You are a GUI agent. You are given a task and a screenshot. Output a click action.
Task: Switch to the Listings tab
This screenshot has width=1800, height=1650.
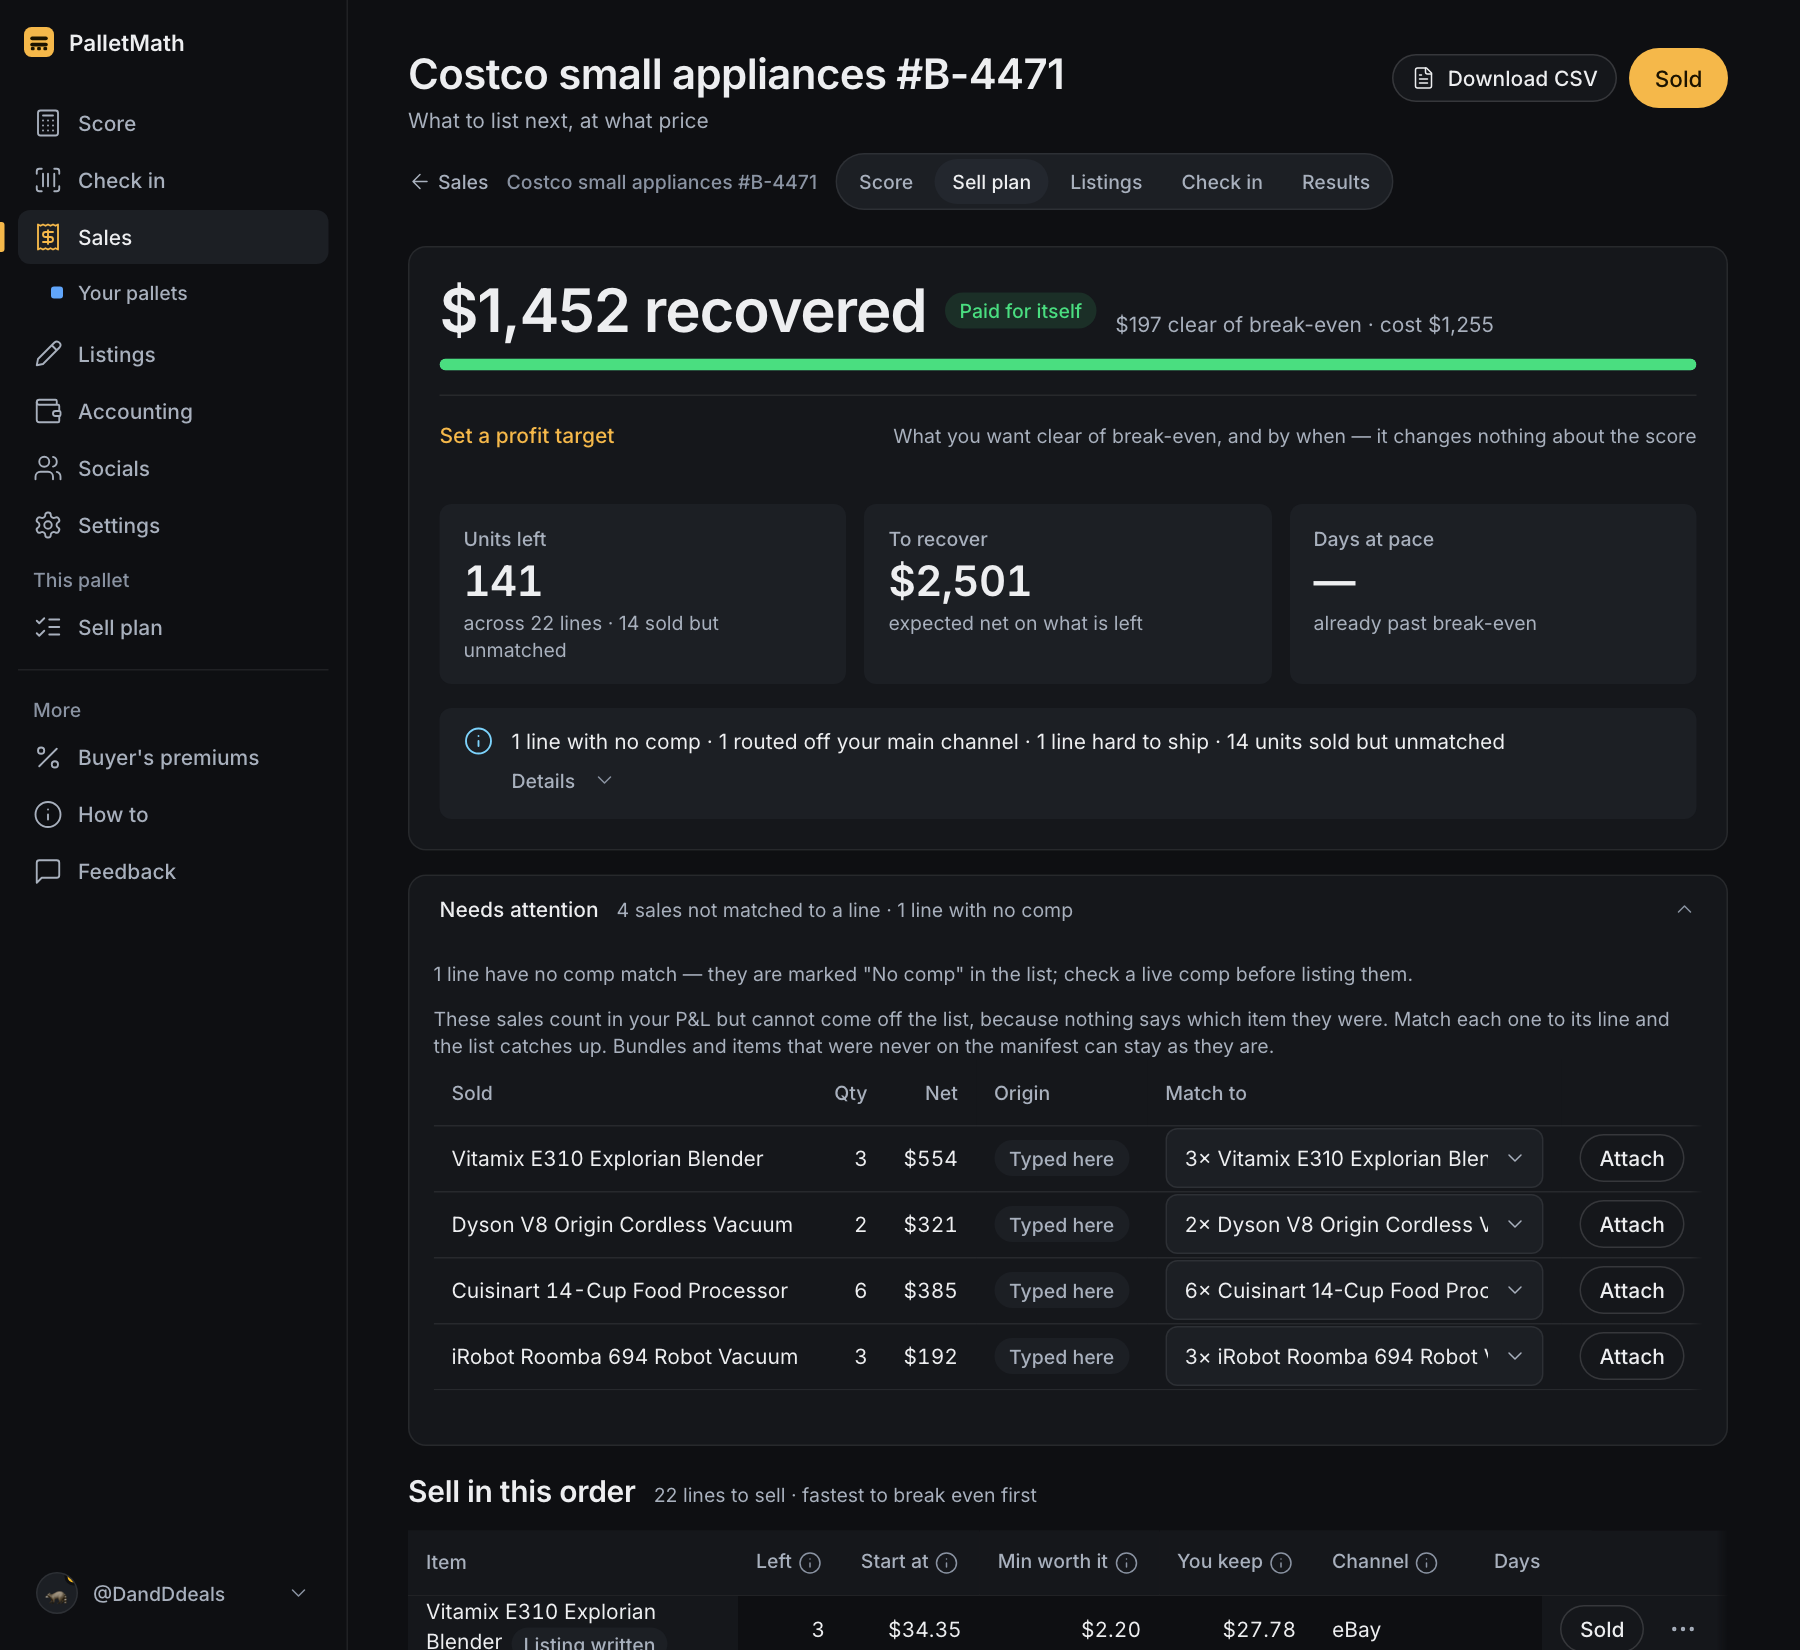[1106, 182]
